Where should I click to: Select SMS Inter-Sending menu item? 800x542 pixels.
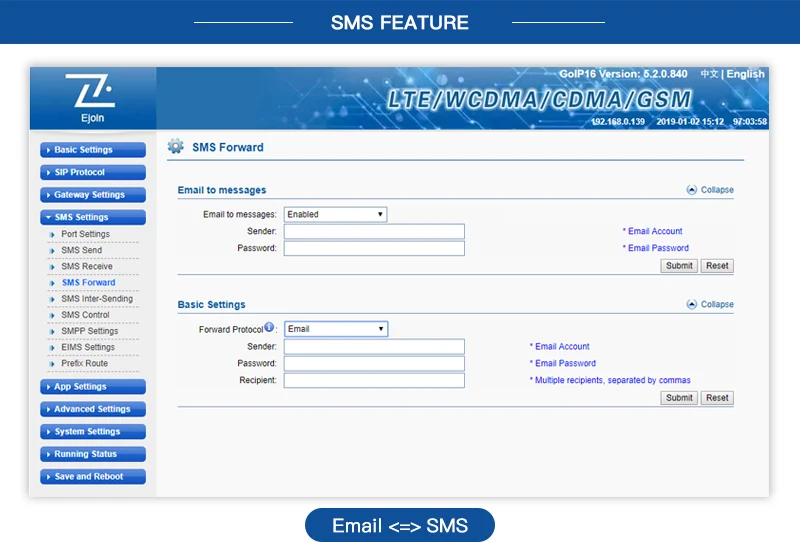pyautogui.click(x=96, y=299)
